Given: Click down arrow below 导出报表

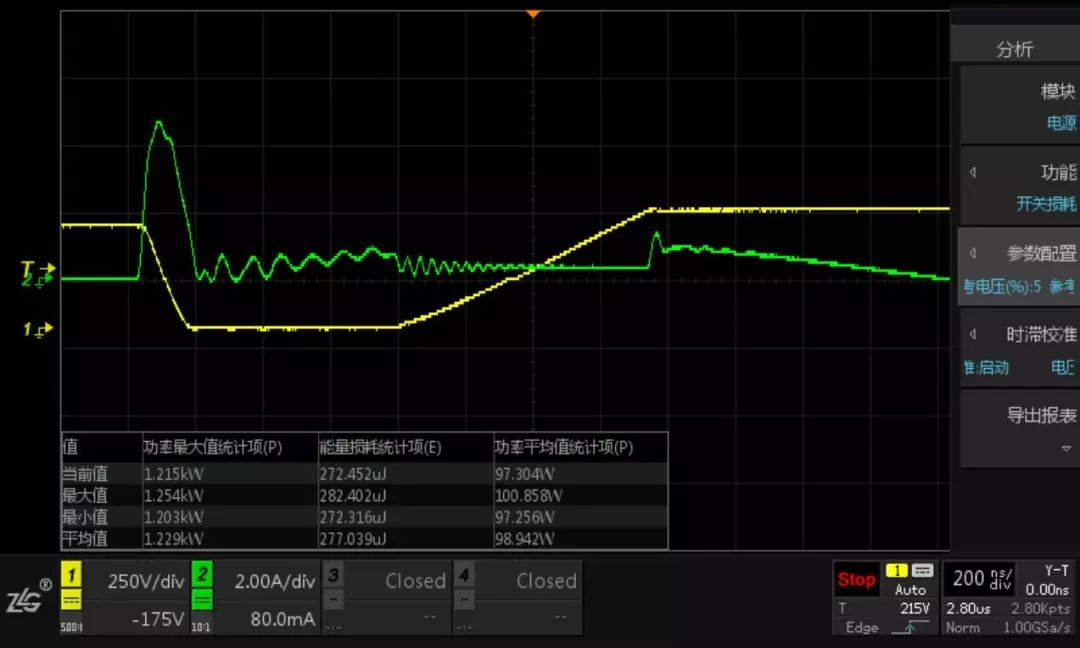Looking at the screenshot, I should click(x=1066, y=448).
